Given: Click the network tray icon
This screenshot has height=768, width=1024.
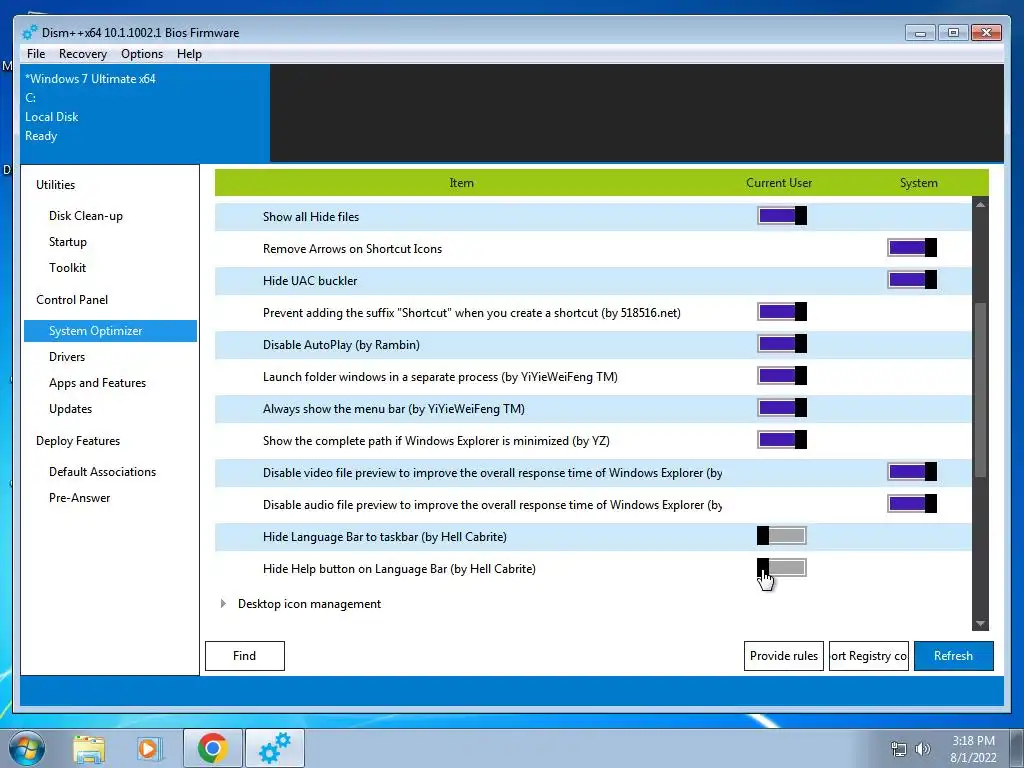Looking at the screenshot, I should click(899, 749).
